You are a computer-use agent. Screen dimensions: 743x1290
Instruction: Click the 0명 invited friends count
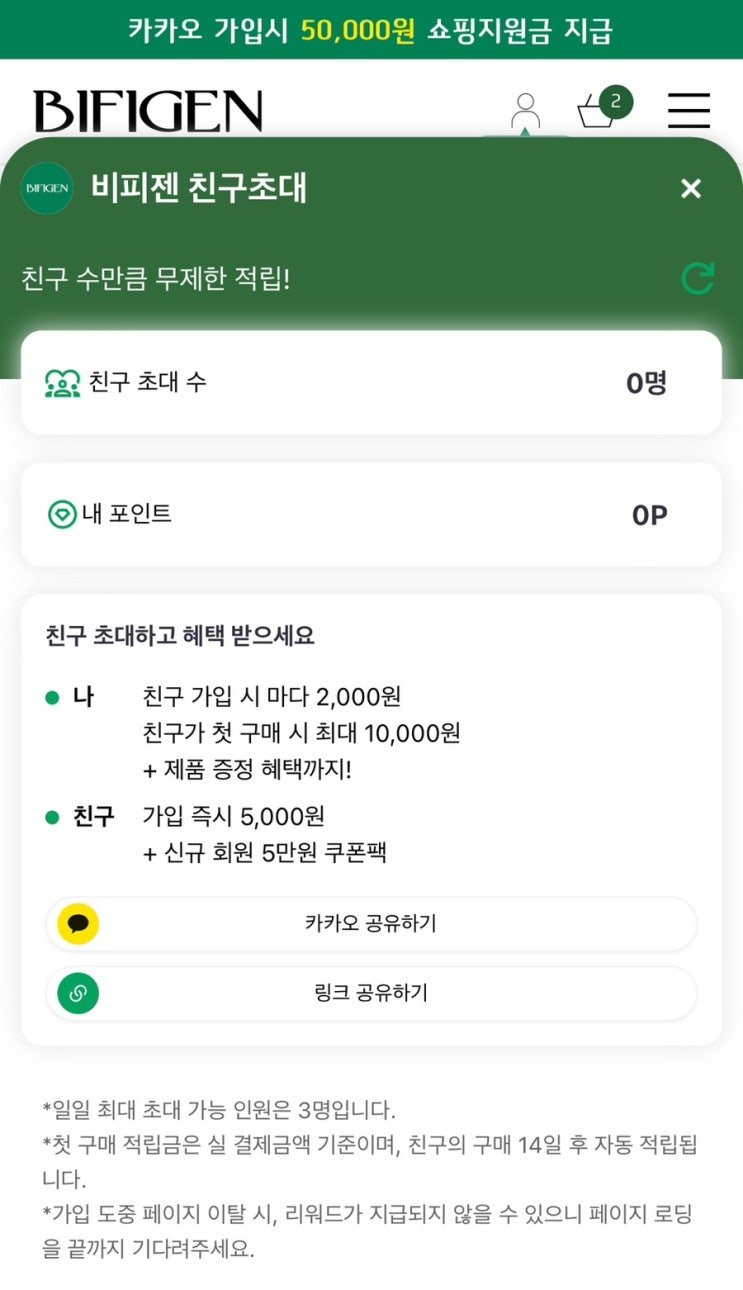point(646,383)
